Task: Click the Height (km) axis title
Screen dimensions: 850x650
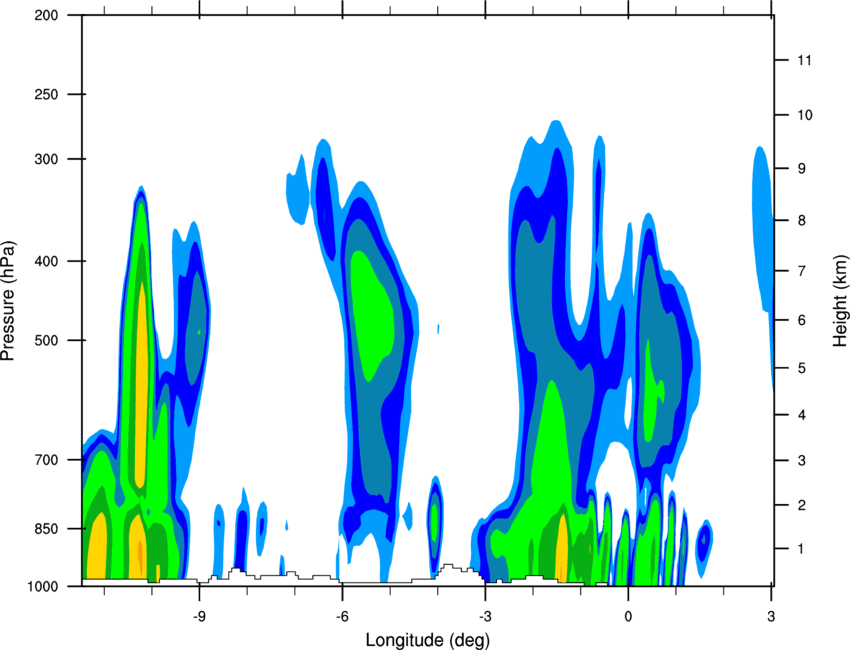Action: pyautogui.click(x=840, y=301)
